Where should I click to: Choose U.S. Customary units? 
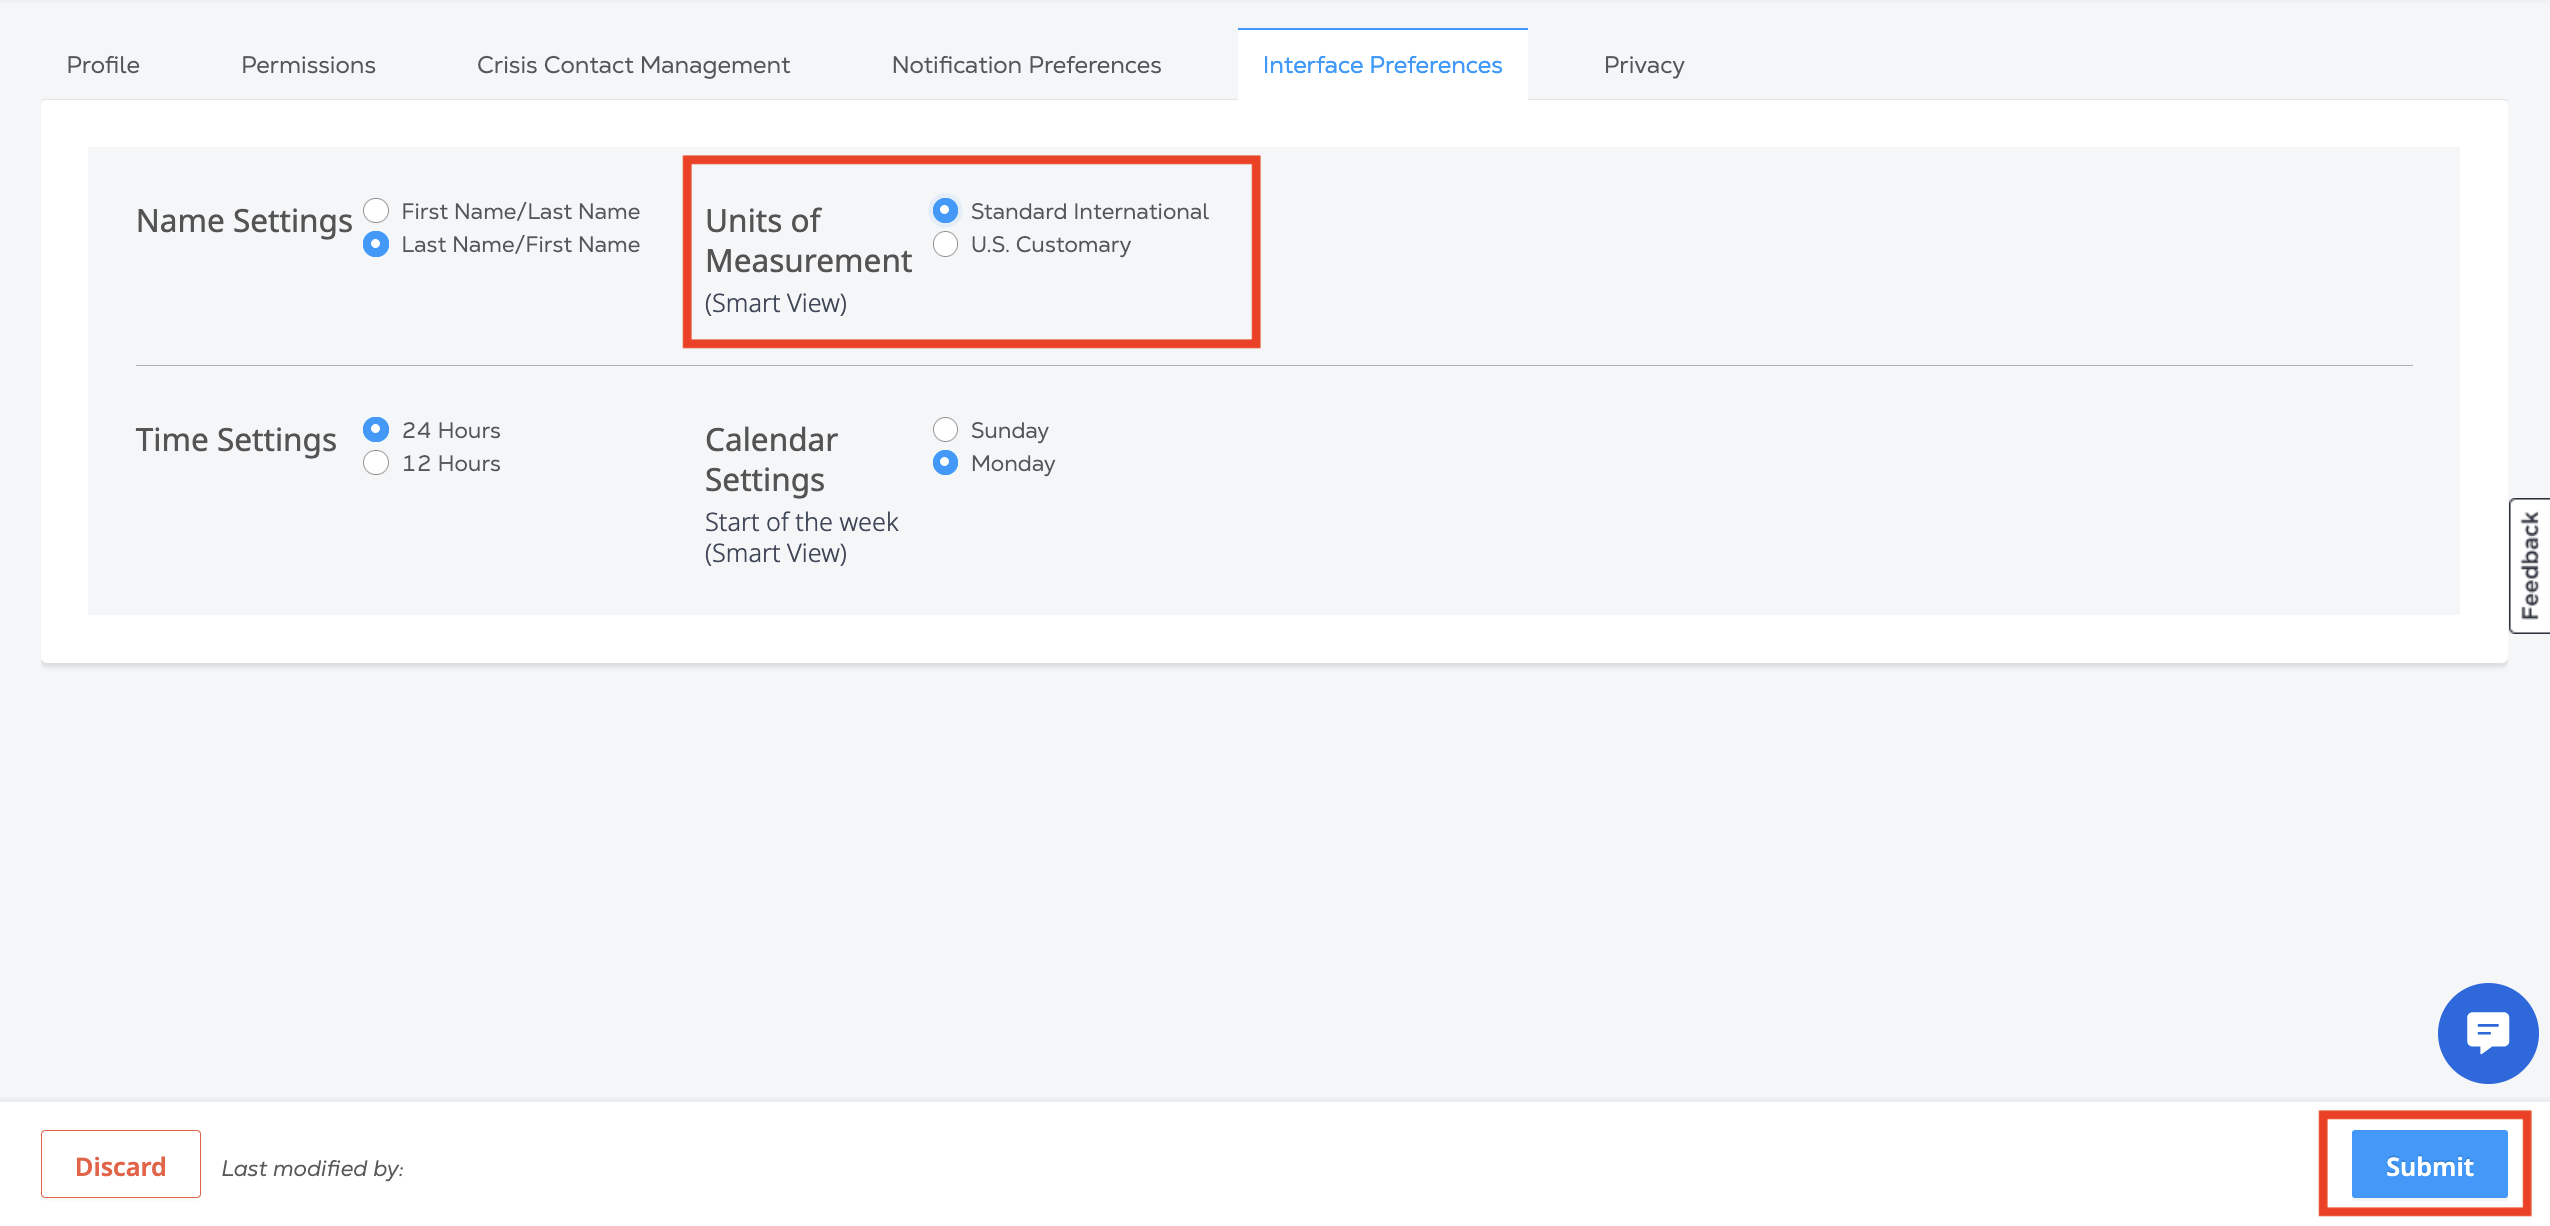(x=945, y=244)
